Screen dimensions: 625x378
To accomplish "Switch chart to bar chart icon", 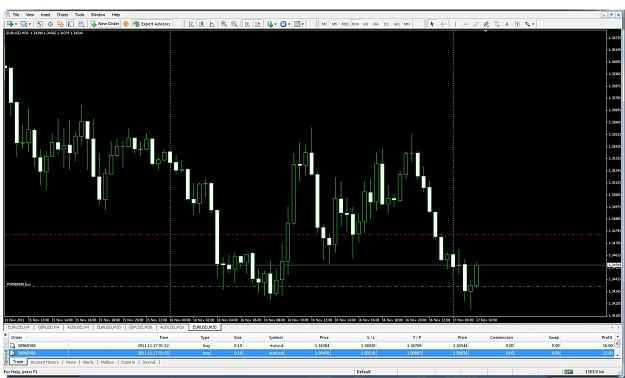I will pos(191,24).
